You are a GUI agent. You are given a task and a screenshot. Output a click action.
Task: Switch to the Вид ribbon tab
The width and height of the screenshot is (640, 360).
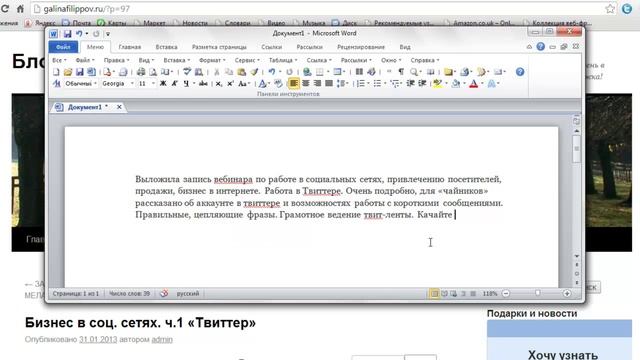[x=405, y=47]
